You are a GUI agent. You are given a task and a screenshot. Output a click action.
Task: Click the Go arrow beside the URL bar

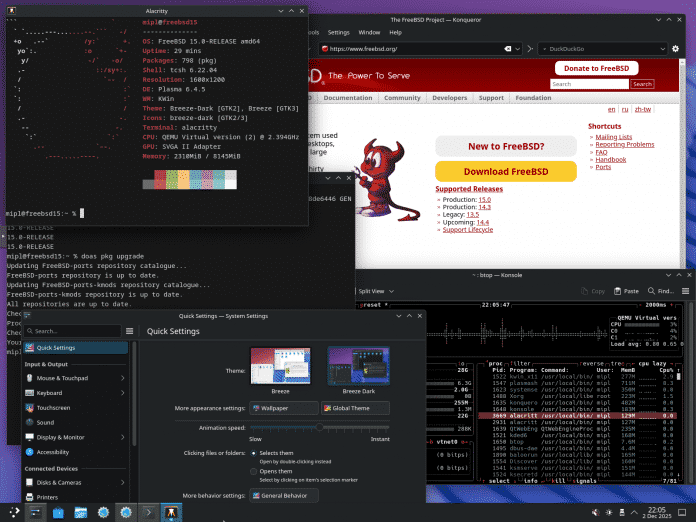tap(530, 49)
